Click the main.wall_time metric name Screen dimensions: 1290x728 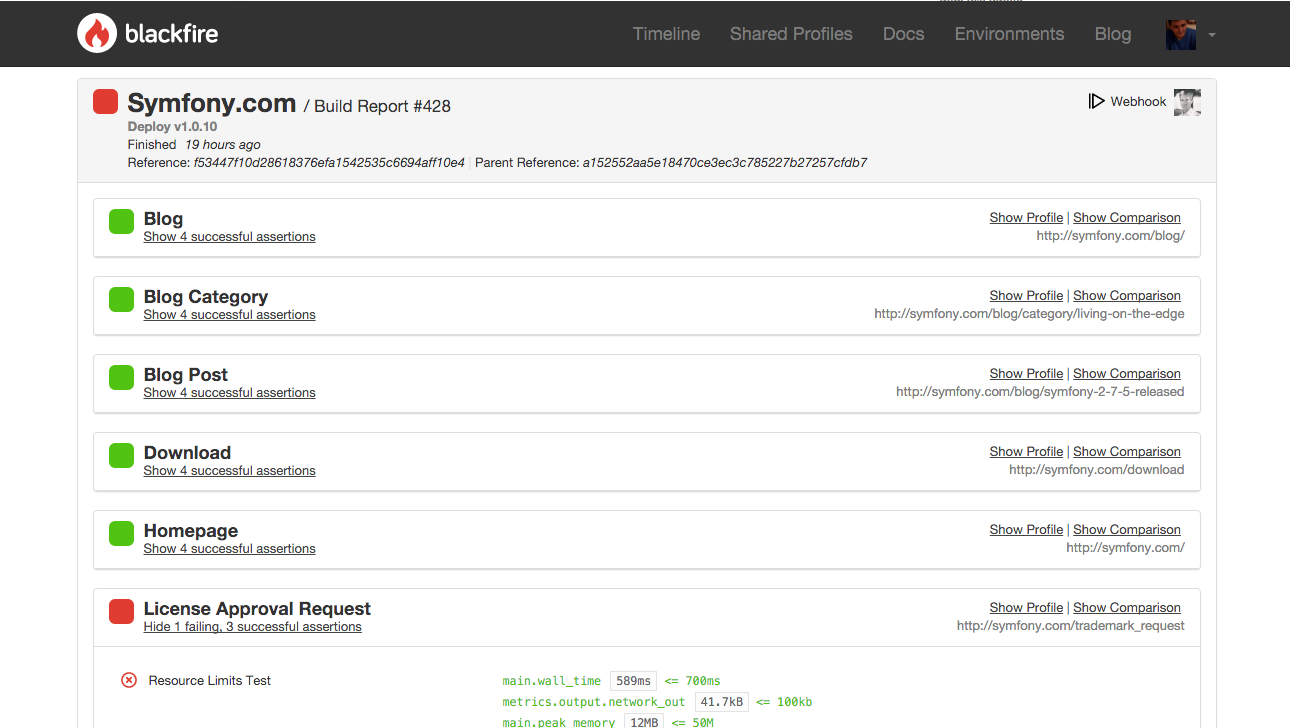pyautogui.click(x=552, y=681)
